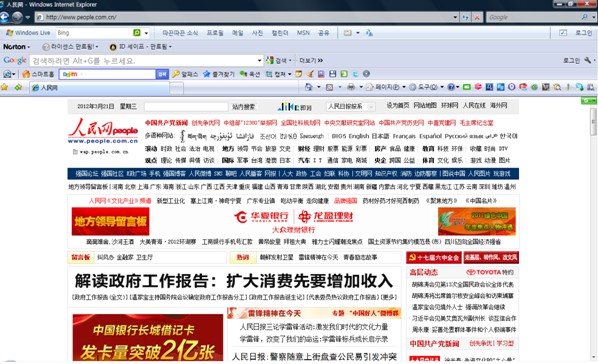Click the broom cleanup icon in toolbar

[x=310, y=74]
